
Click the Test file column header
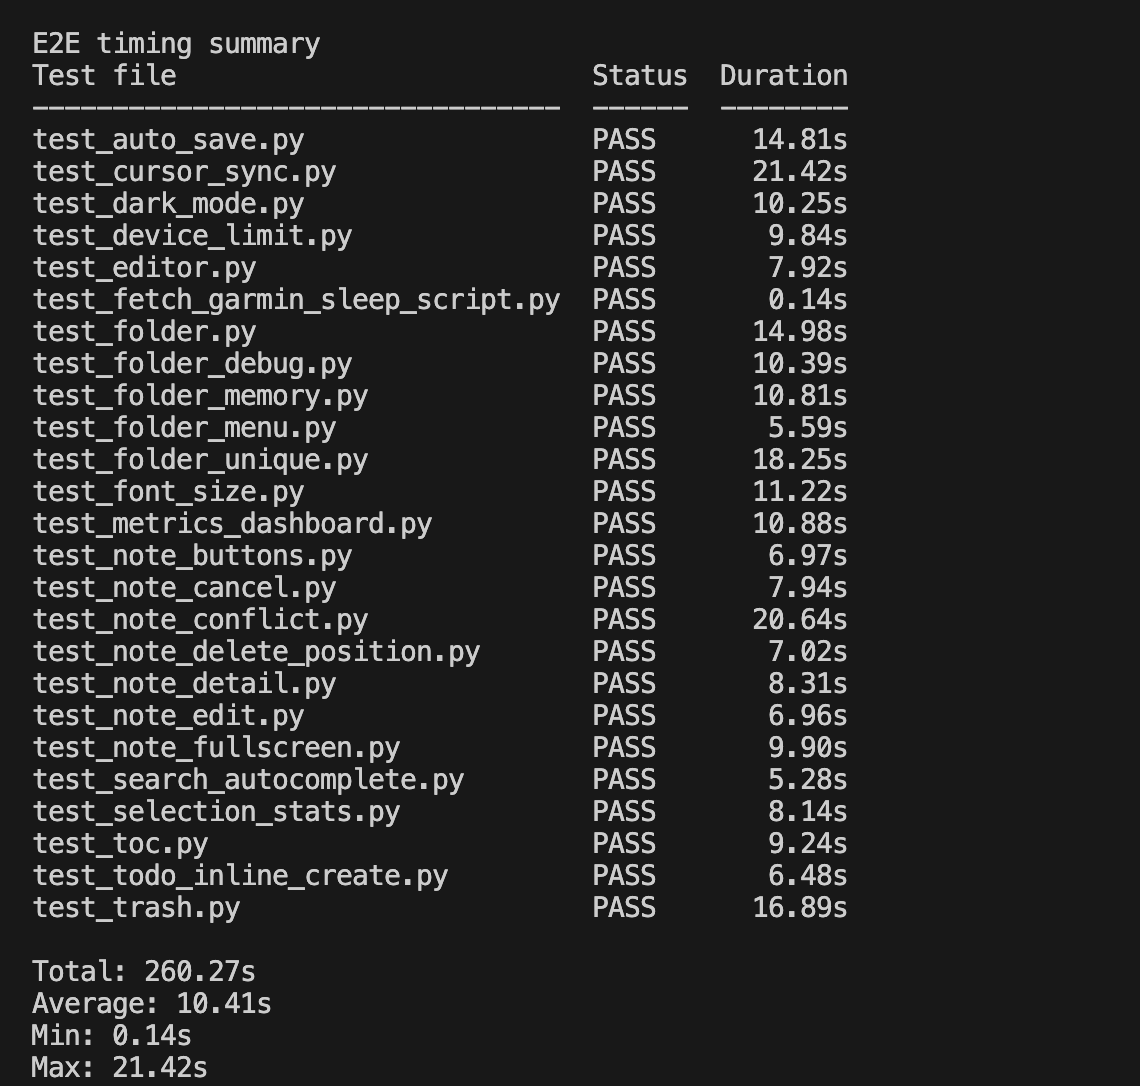tap(104, 76)
